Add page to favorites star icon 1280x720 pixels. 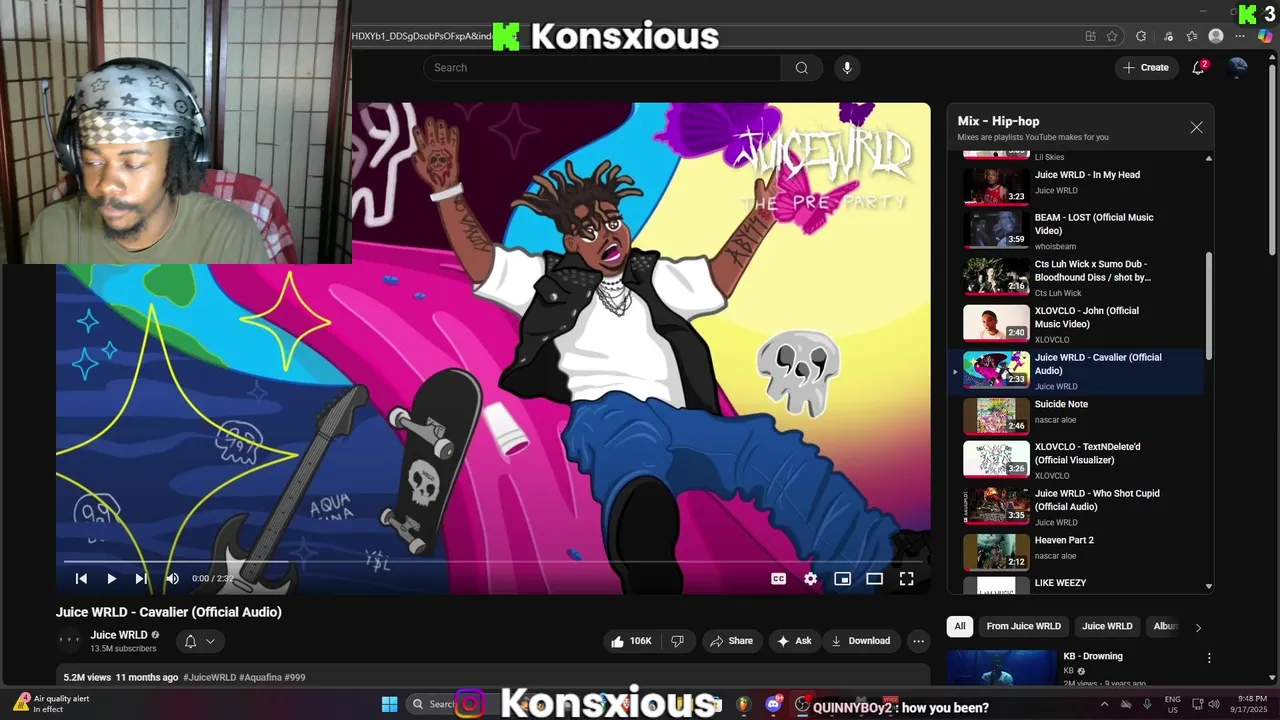click(x=1112, y=36)
